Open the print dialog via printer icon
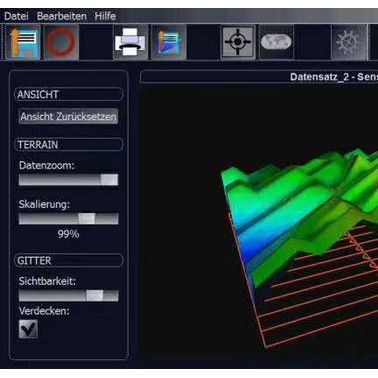 (130, 43)
